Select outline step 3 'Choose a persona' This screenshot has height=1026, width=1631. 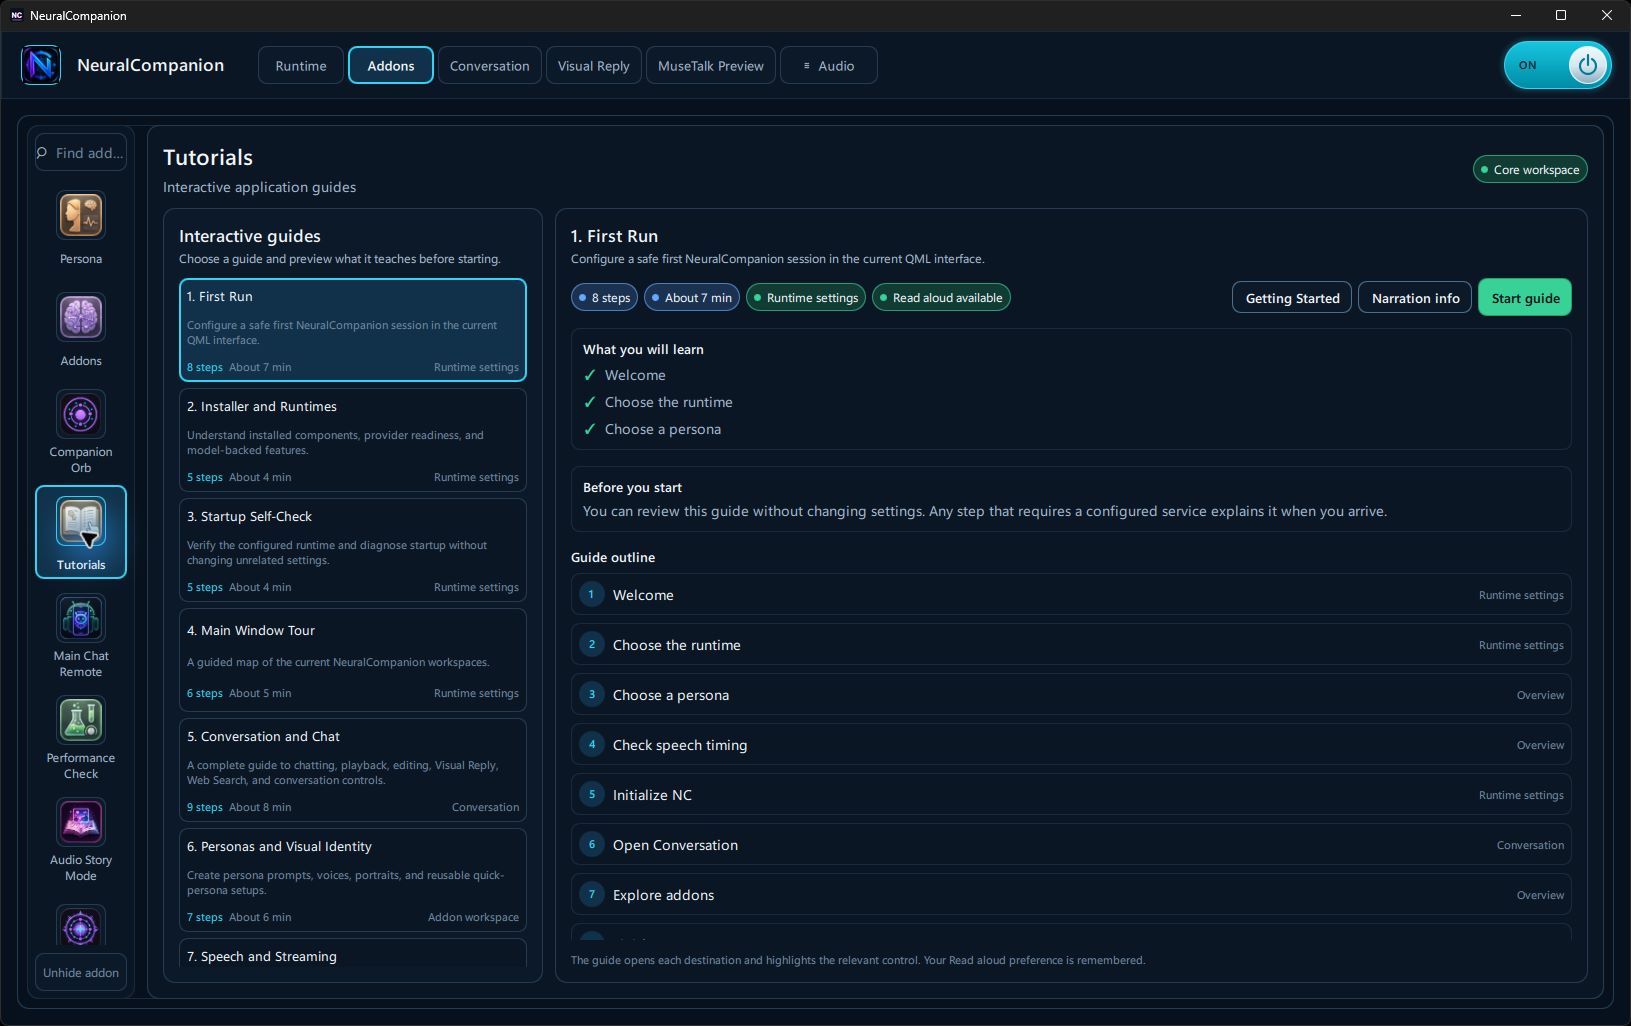[1071, 695]
